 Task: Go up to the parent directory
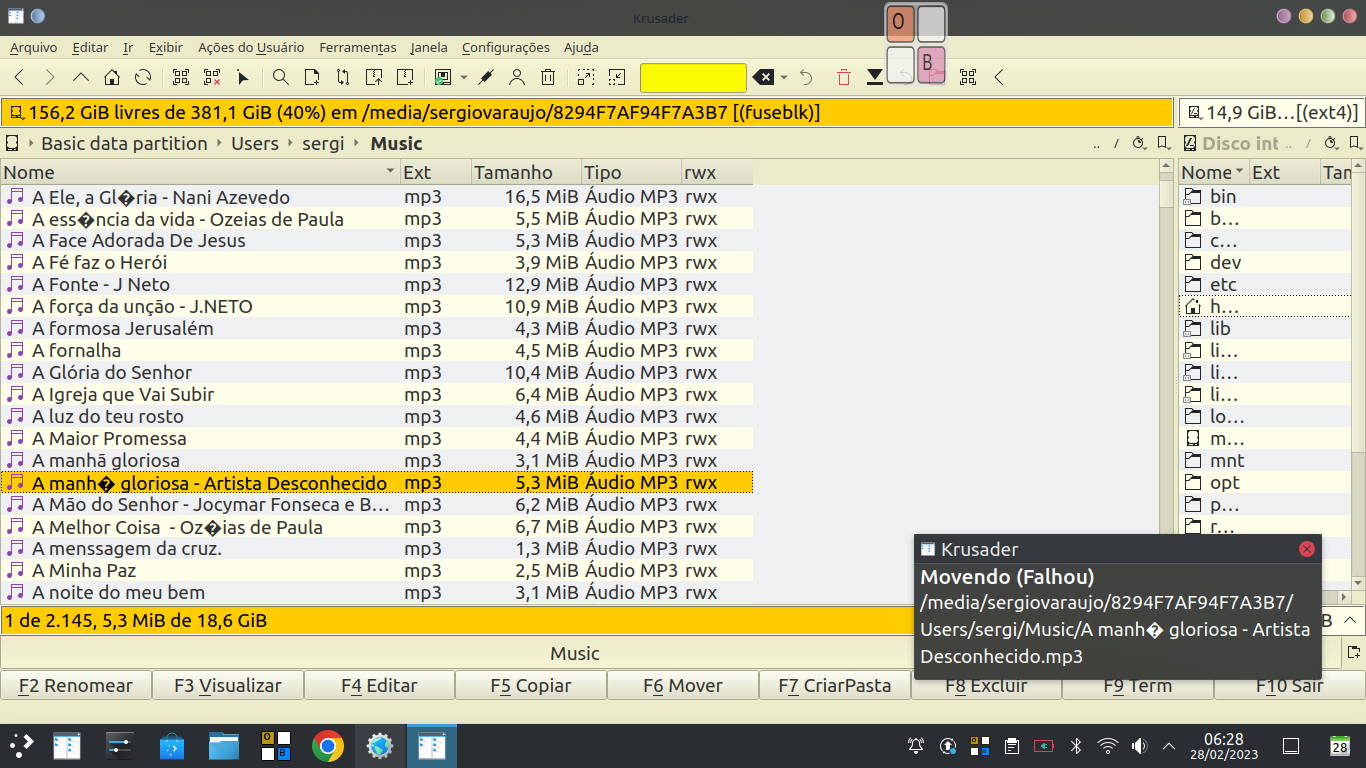click(x=81, y=77)
